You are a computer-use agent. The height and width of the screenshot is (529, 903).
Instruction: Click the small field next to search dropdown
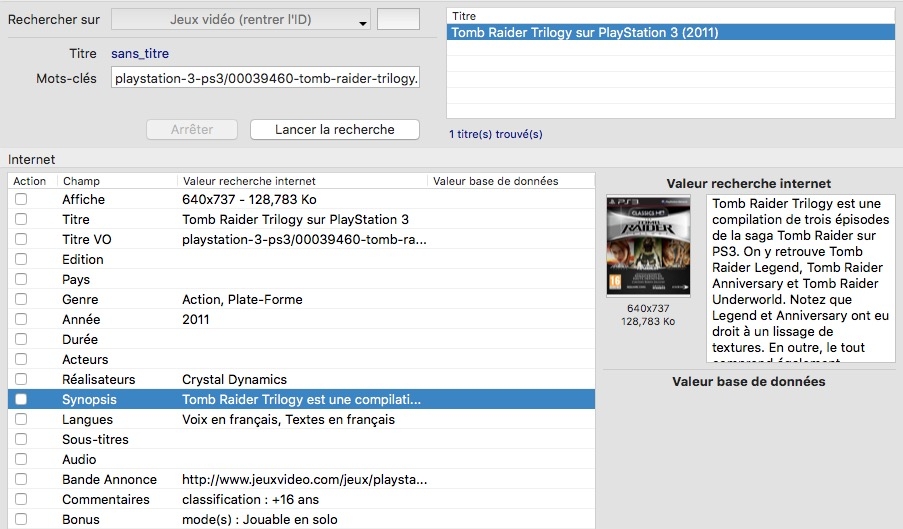tap(397, 20)
